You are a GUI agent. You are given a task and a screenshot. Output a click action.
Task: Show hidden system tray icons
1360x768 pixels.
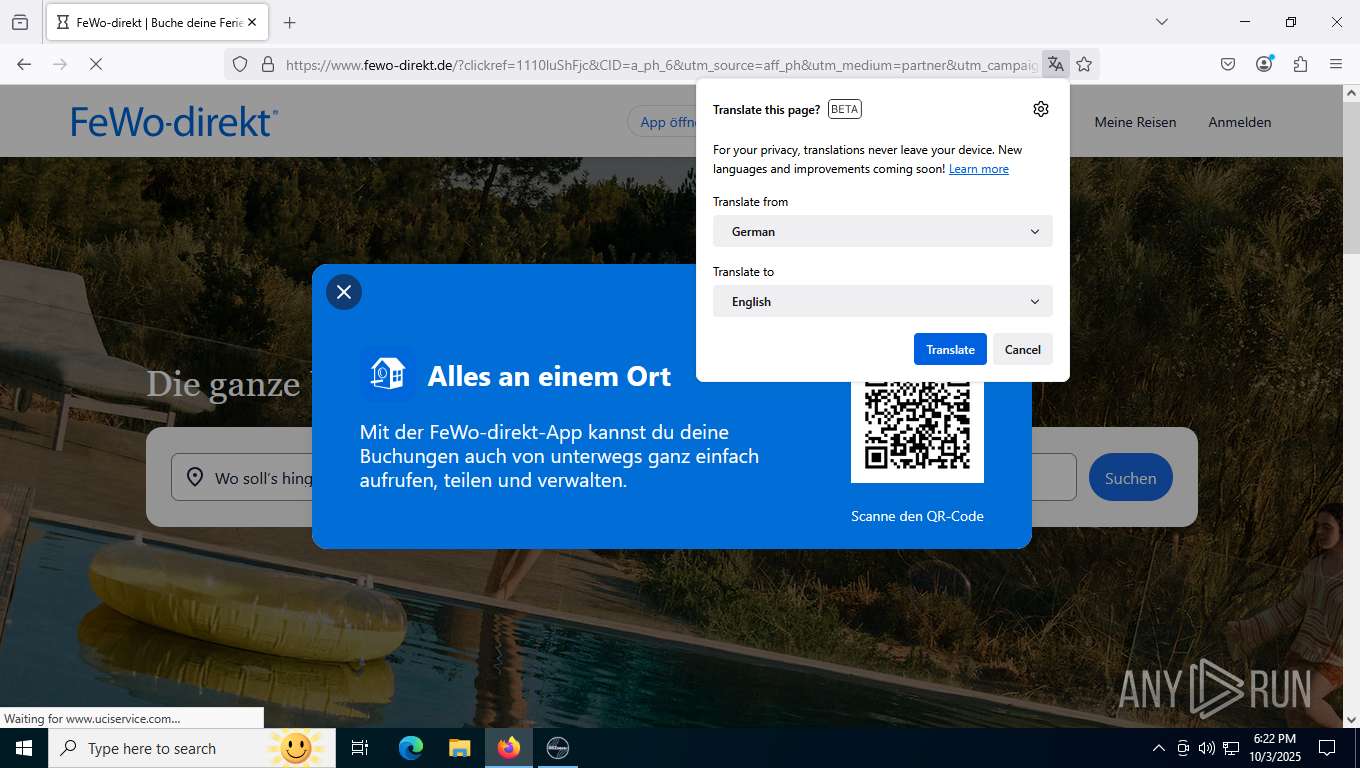pos(1159,748)
